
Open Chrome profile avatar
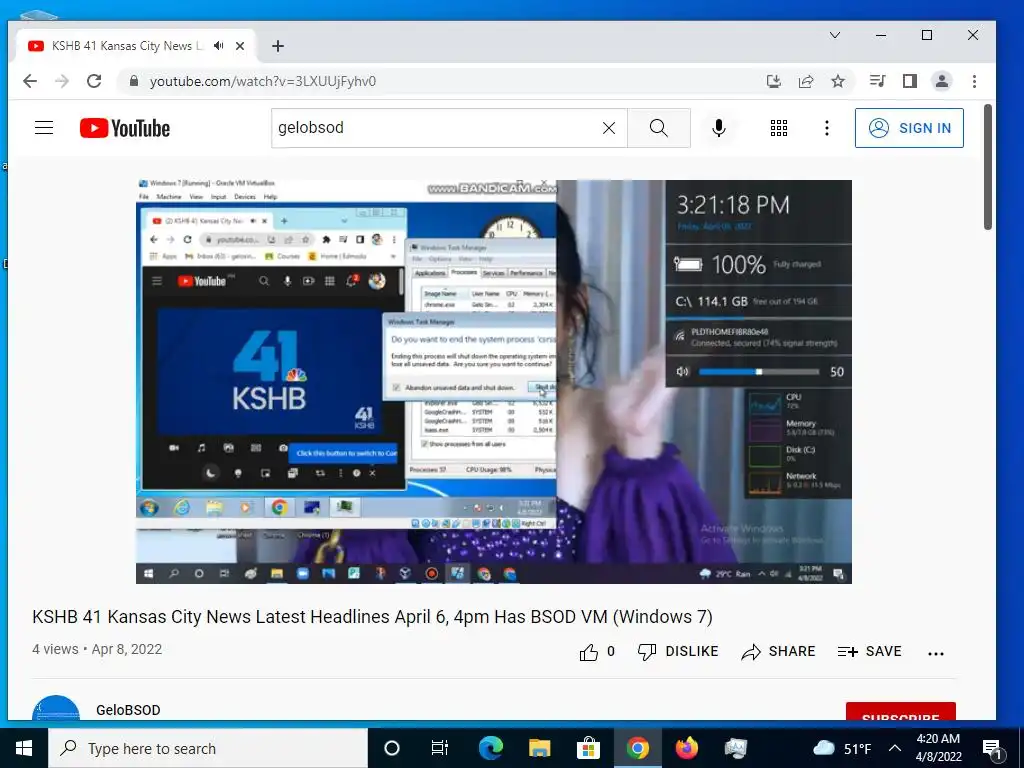tap(942, 81)
